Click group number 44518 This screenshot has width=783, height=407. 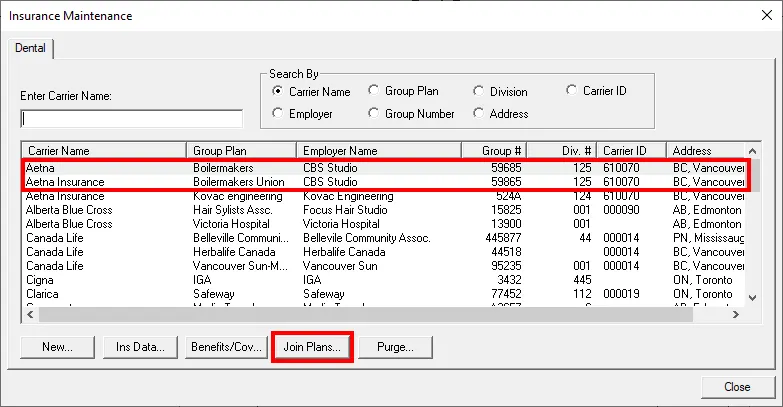coord(506,252)
